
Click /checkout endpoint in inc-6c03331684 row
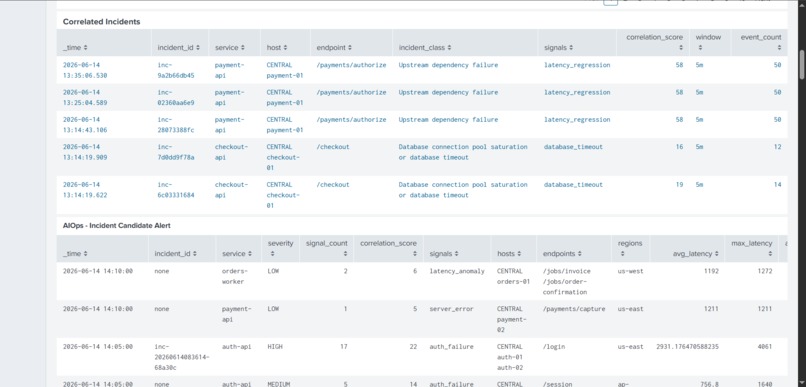[x=333, y=185]
